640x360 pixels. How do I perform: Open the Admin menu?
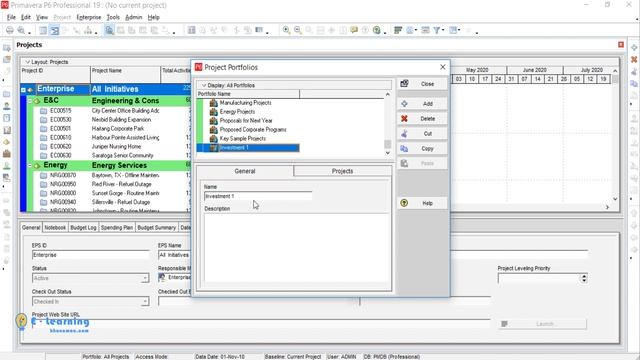pos(133,17)
